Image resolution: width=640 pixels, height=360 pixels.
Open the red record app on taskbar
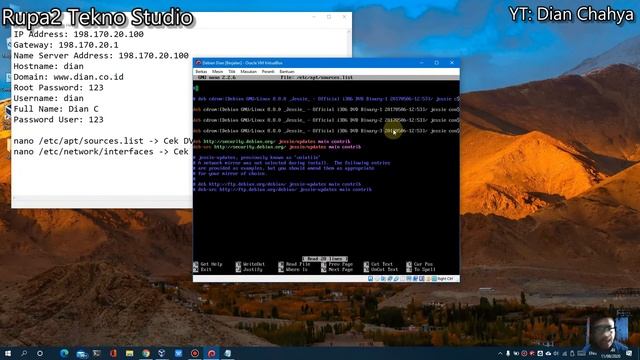click(x=195, y=353)
